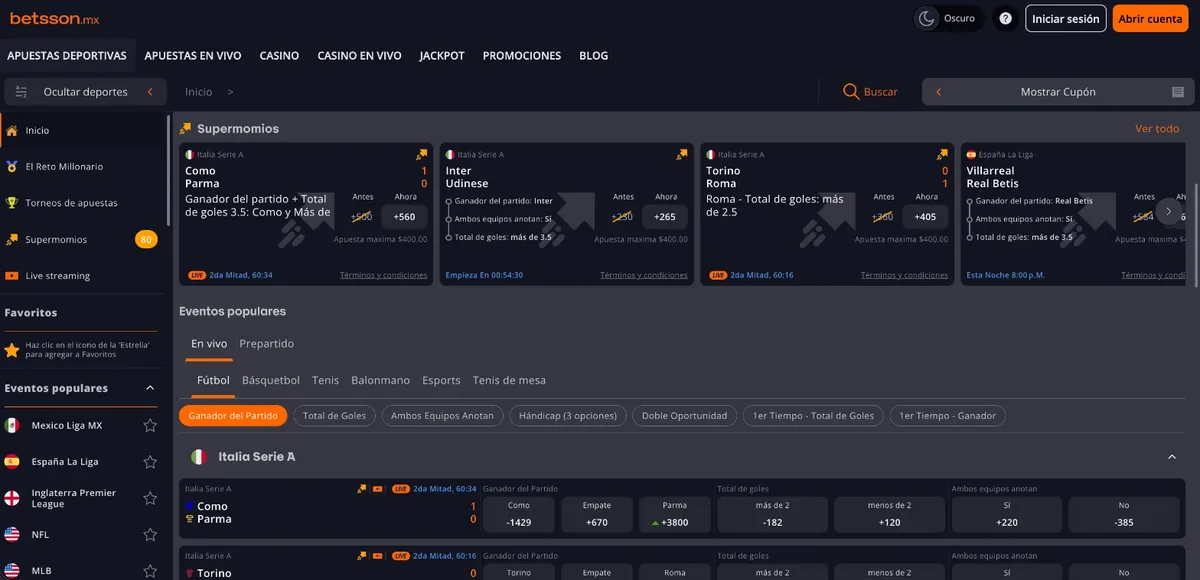1200x580 pixels.
Task: Select Tenis de mesa sport tab
Action: (509, 381)
